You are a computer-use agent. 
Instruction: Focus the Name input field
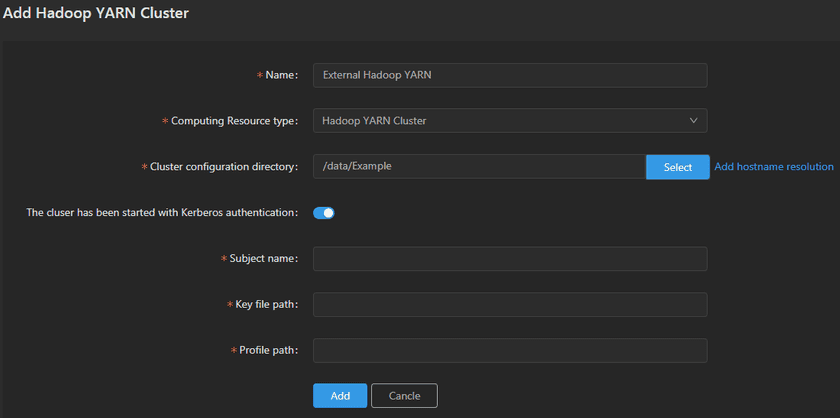tap(509, 75)
